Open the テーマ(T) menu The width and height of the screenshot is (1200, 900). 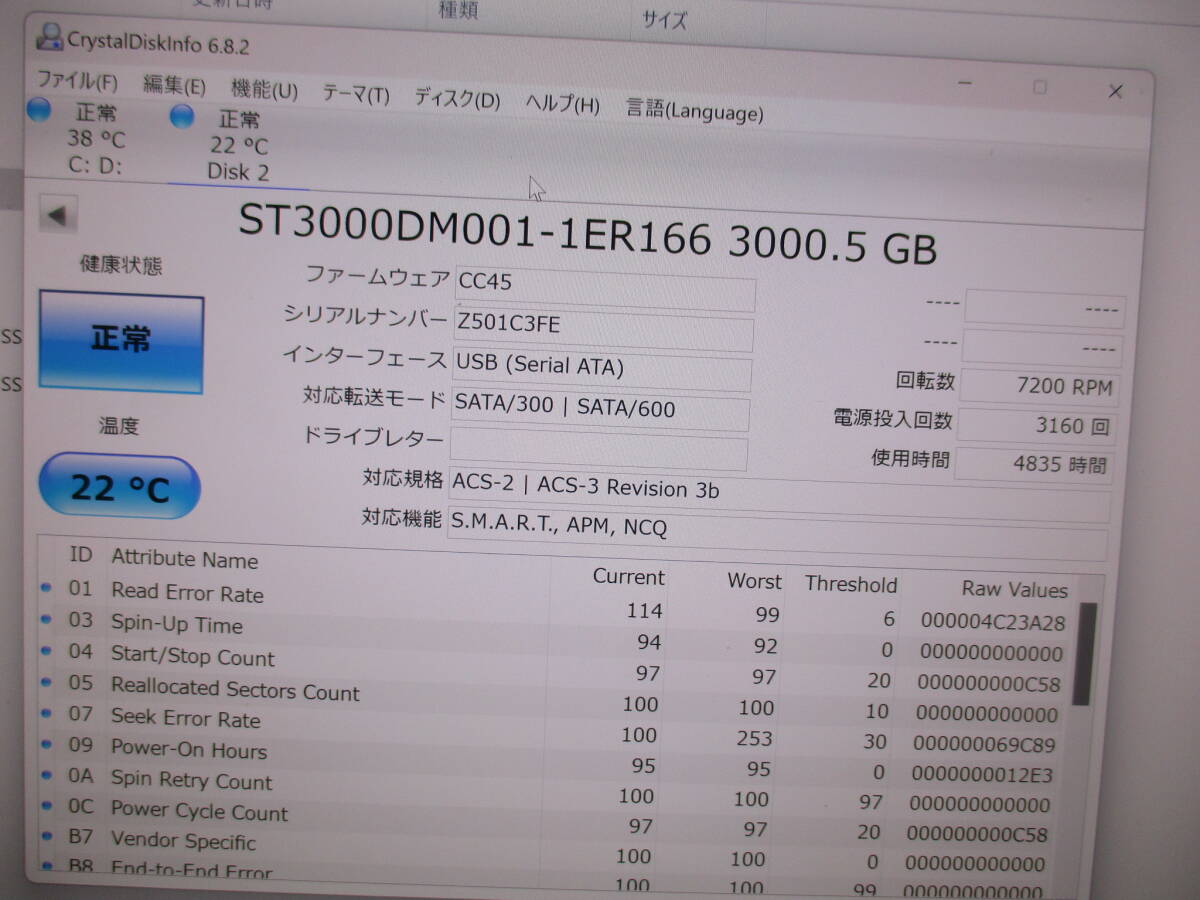pos(355,95)
